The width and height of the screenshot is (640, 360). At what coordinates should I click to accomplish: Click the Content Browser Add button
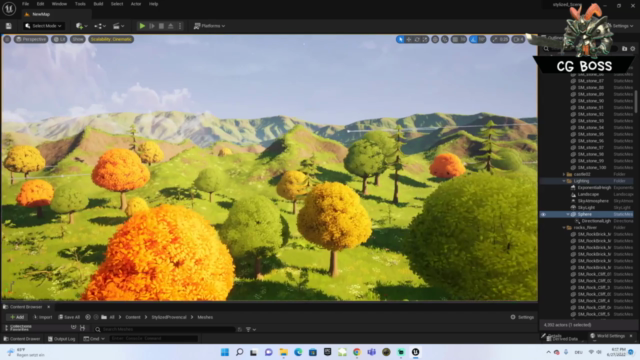pos(17,317)
